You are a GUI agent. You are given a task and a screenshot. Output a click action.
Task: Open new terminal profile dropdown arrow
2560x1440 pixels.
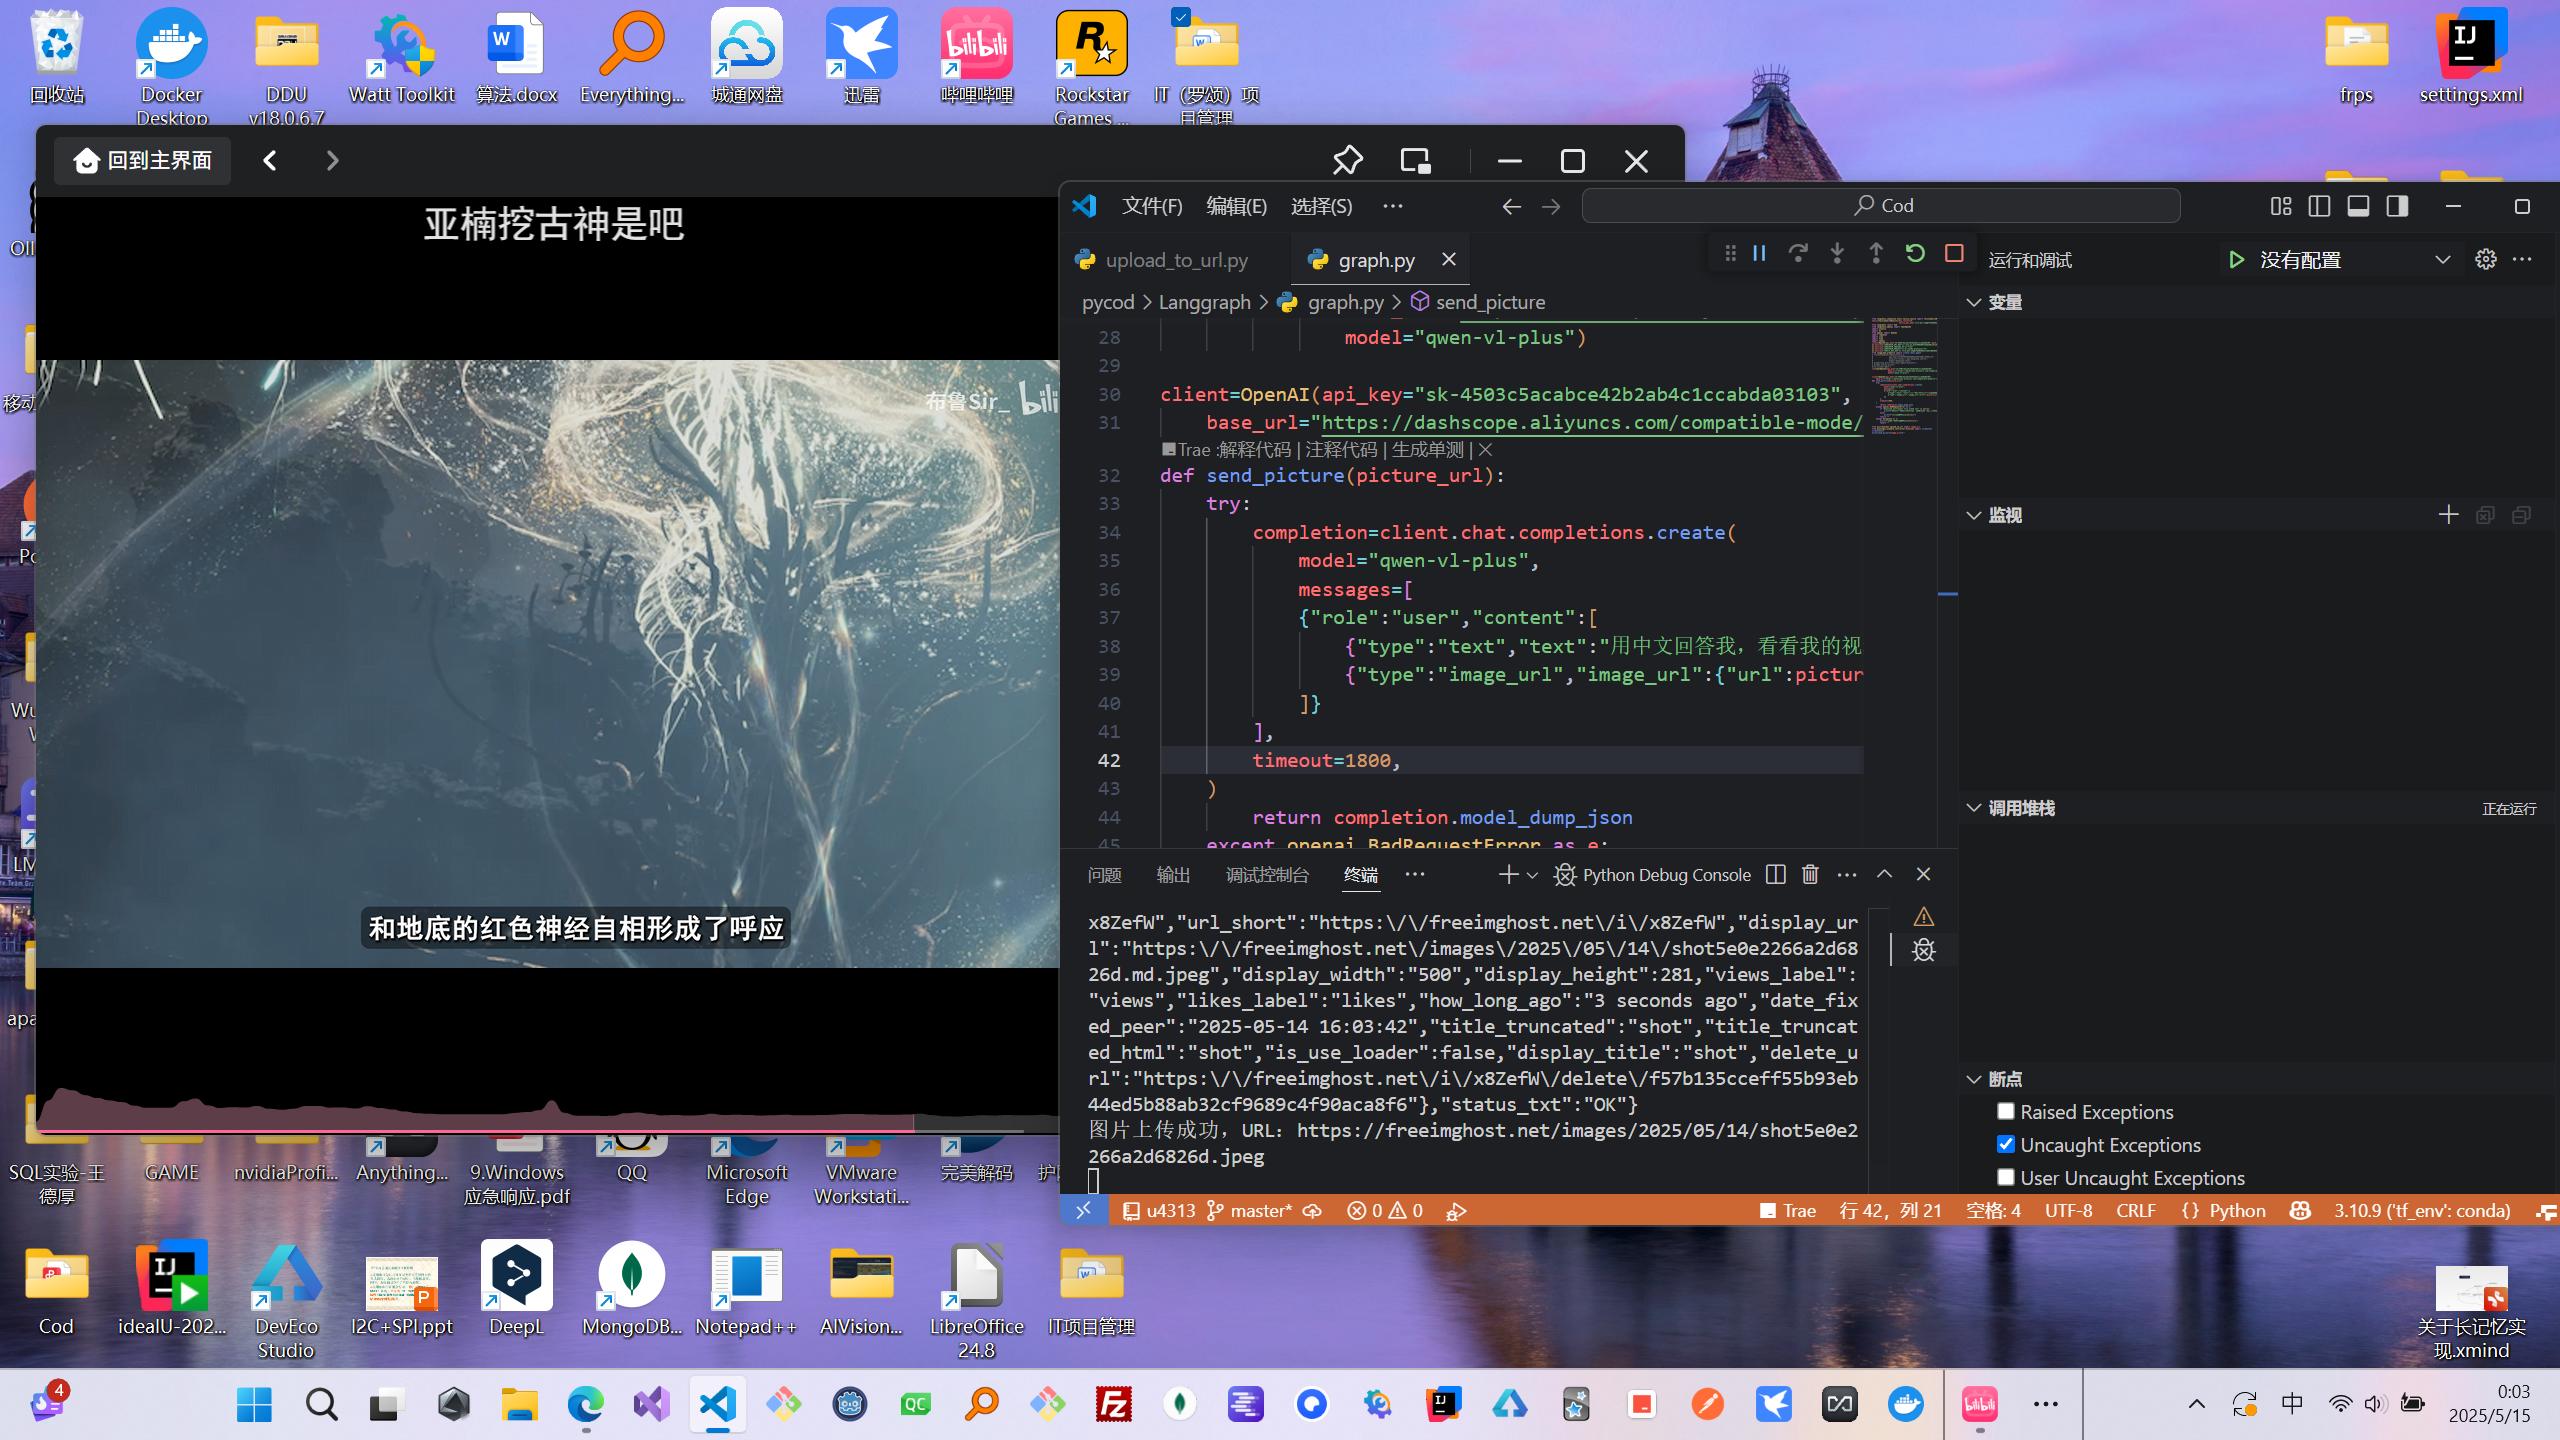coord(1532,876)
